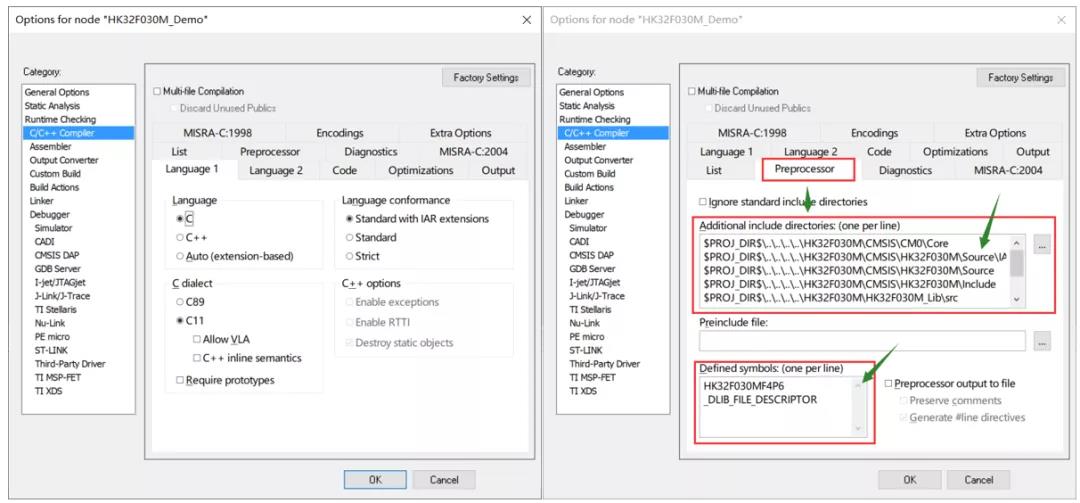Enable Allow VLA checkbox

tap(197, 339)
